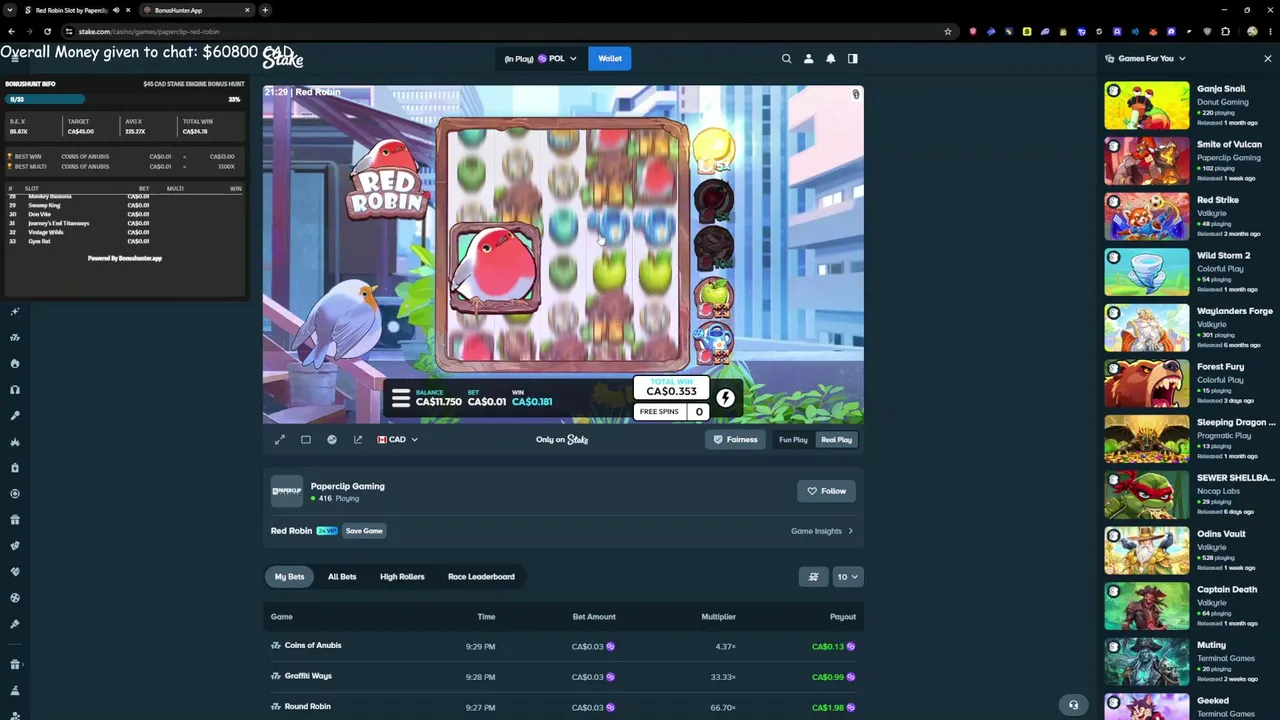Click the lightning turbo spin button
Image resolution: width=1280 pixels, height=720 pixels.
point(725,399)
